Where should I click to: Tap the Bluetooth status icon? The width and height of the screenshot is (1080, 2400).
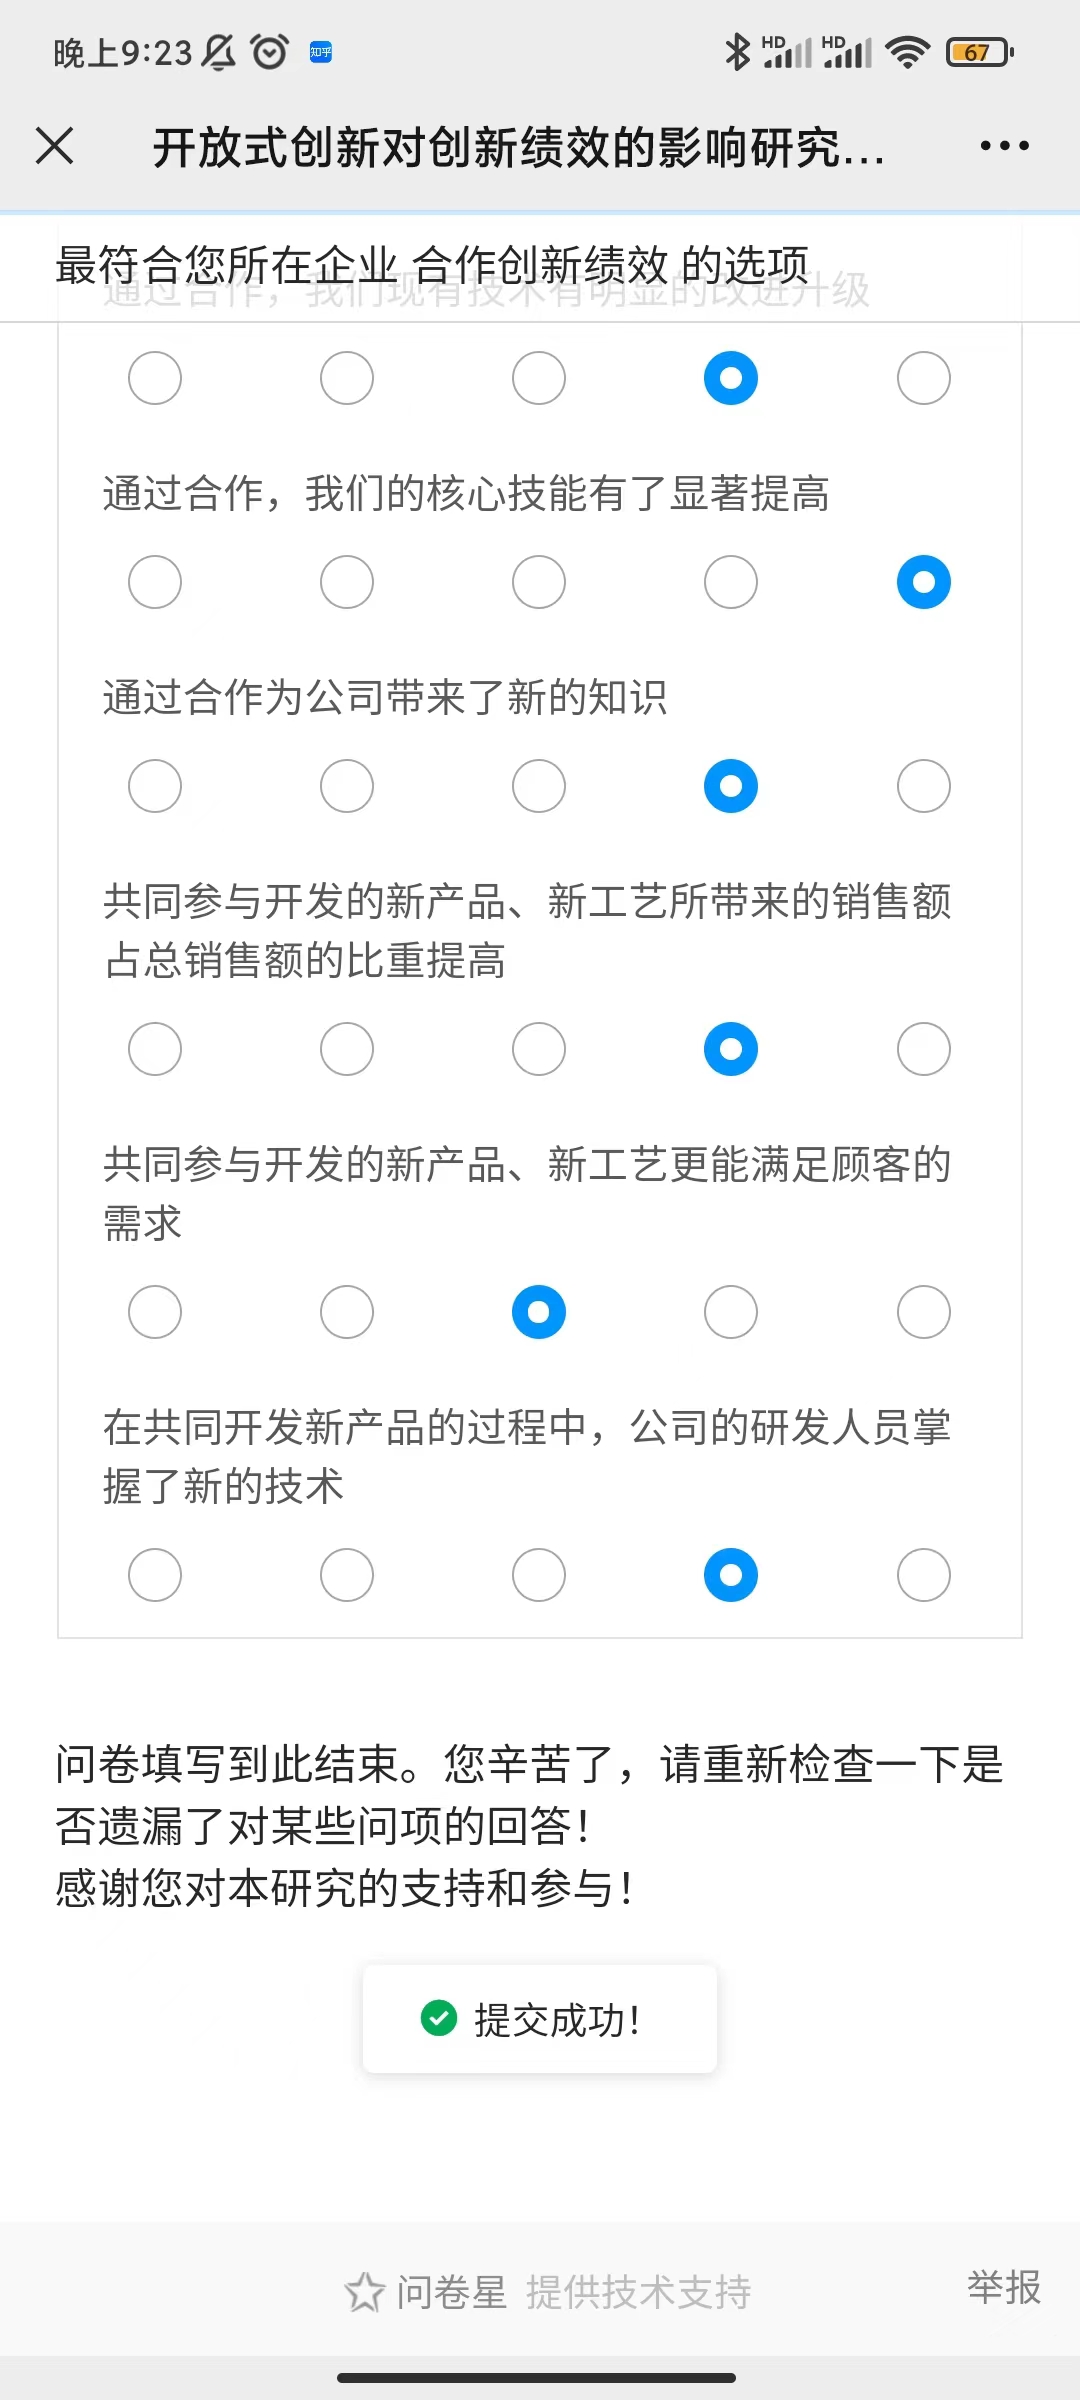tap(737, 52)
